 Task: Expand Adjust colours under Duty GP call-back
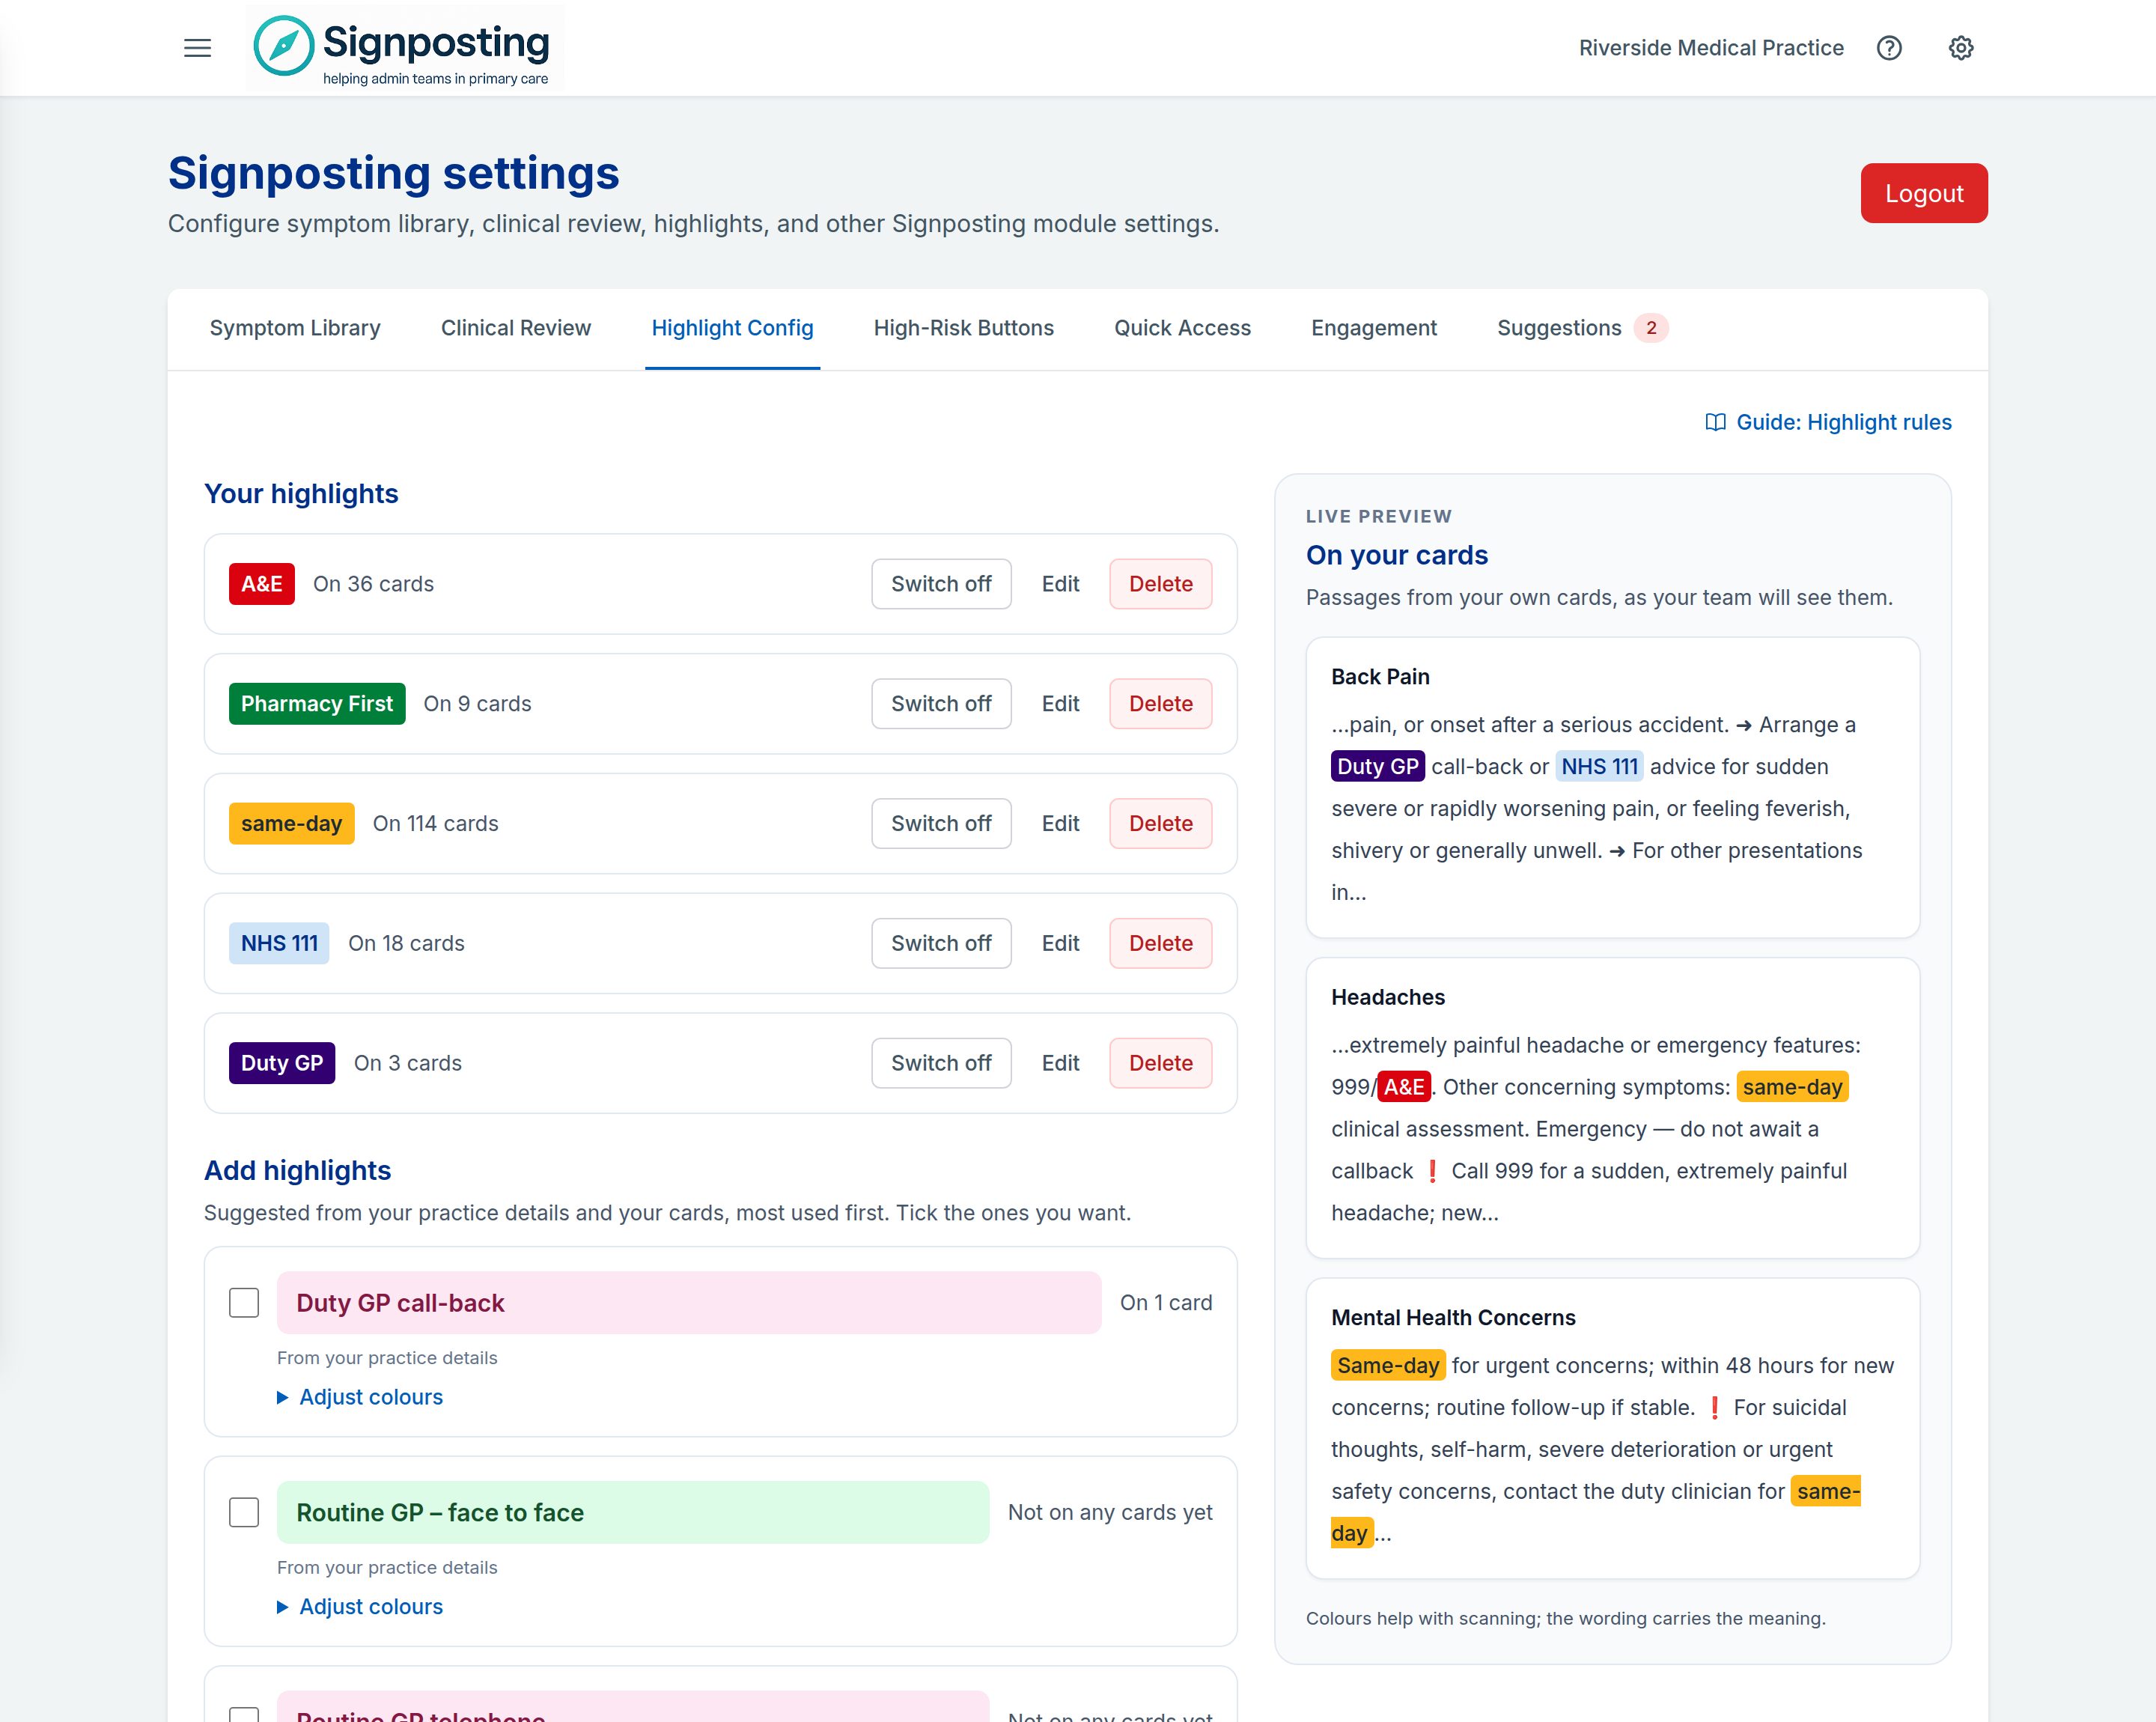click(x=360, y=1397)
